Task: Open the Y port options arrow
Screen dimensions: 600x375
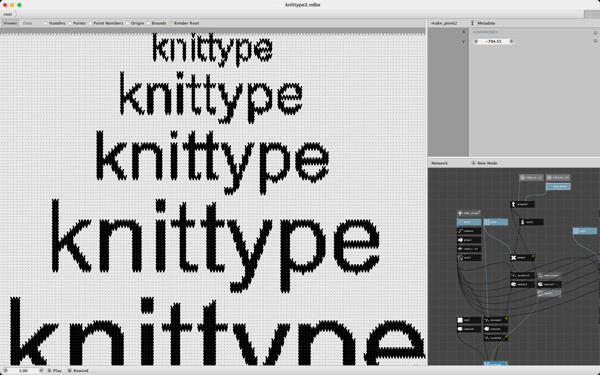Action: click(x=595, y=41)
